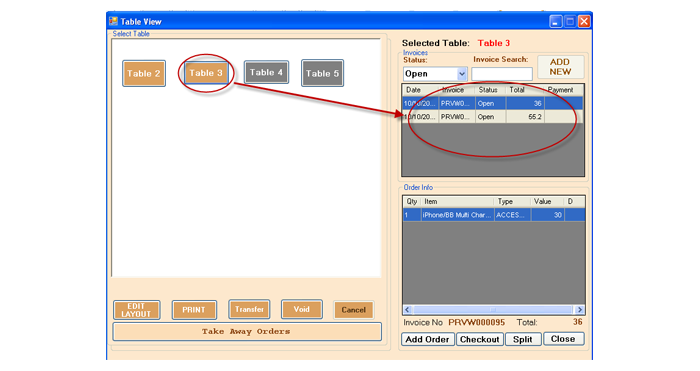Open Take Away Orders
The height and width of the screenshot is (371, 700).
tap(247, 332)
